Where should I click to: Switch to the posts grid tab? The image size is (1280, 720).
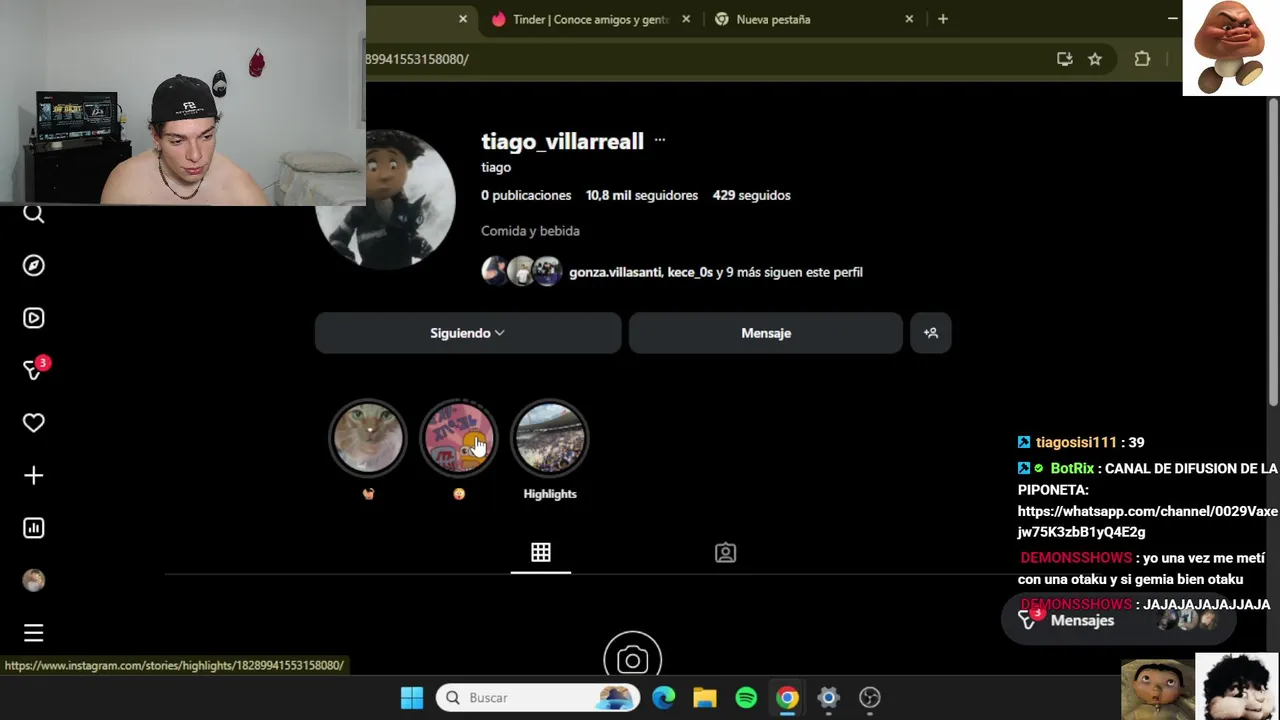(x=541, y=553)
